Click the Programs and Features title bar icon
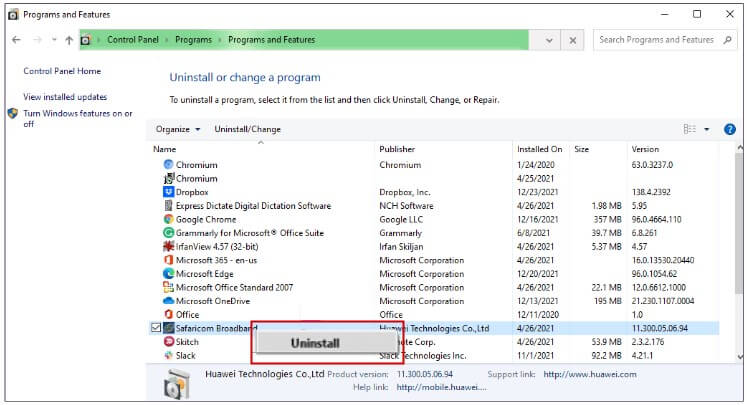The height and width of the screenshot is (405, 747). 13,15
